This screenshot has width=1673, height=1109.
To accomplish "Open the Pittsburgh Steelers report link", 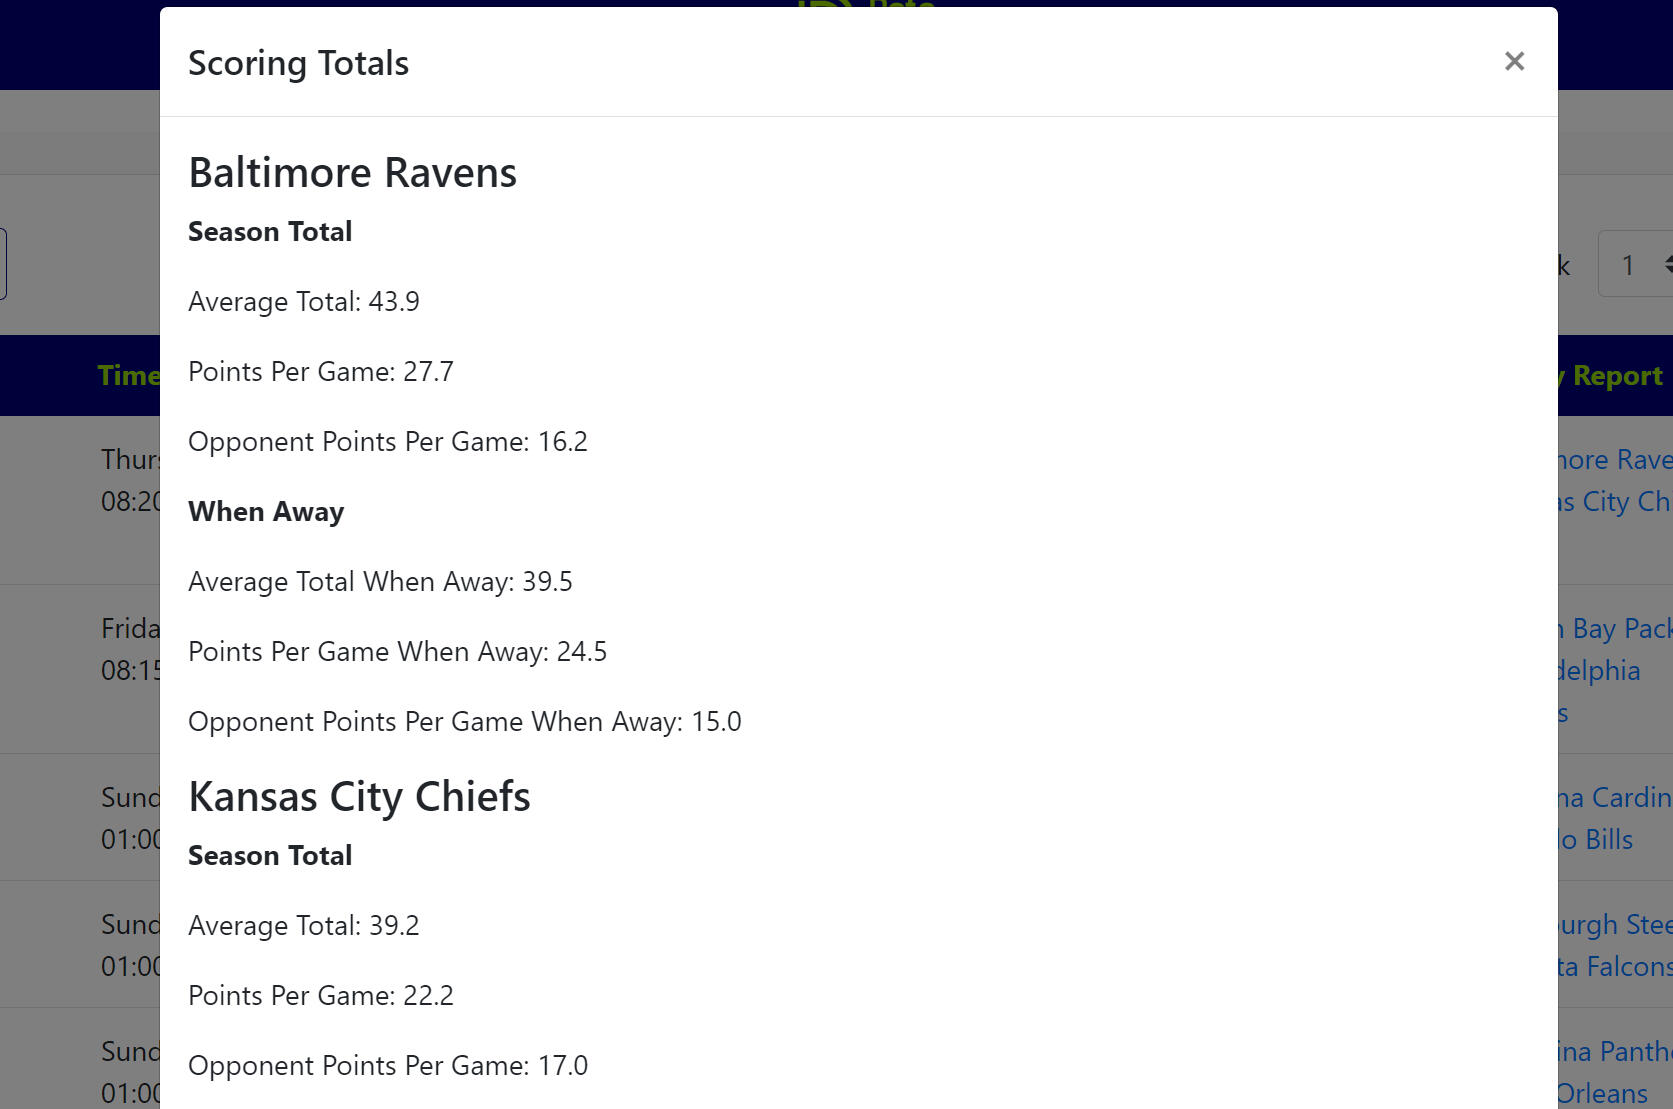I will 1614,925.
